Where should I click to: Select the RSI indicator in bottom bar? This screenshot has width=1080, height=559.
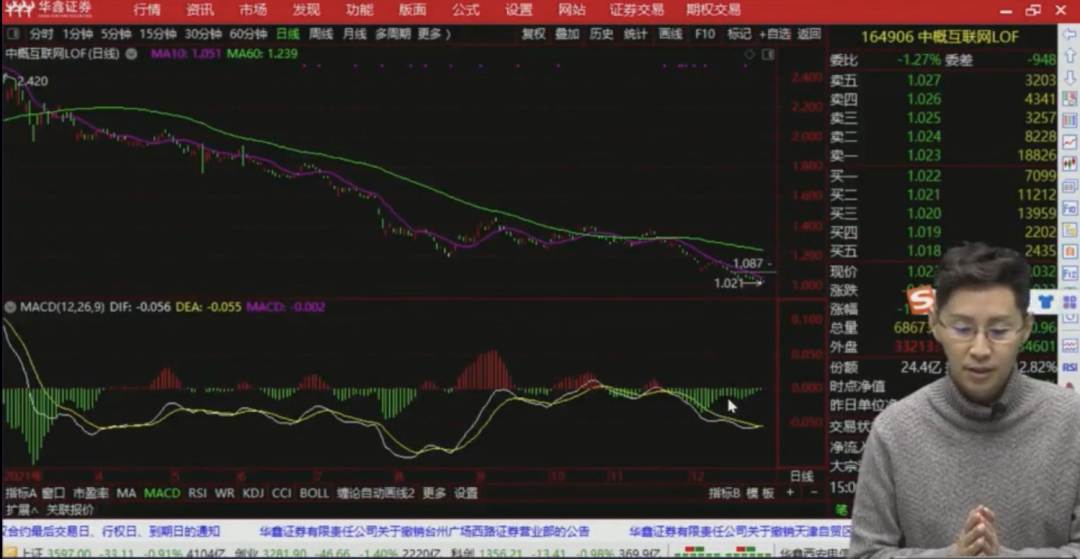[x=198, y=493]
